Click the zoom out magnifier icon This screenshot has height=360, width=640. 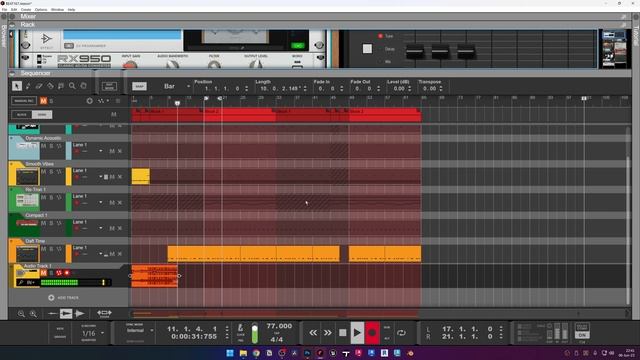21,313
